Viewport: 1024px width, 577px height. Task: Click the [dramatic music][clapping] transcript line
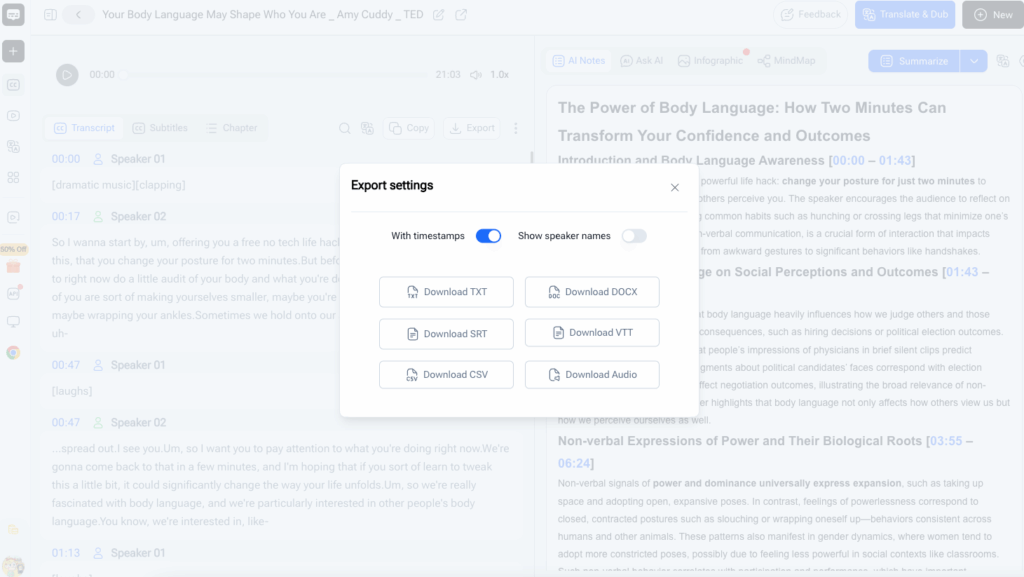click(118, 185)
